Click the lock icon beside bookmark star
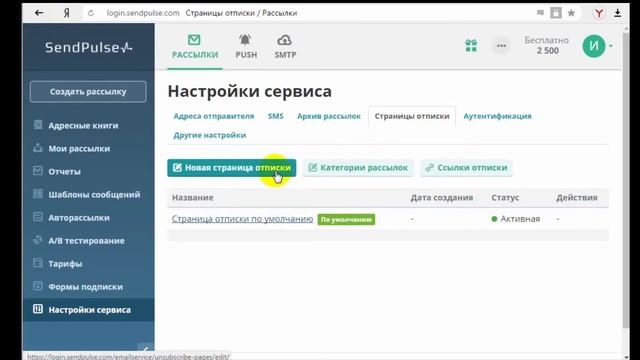The width and height of the screenshot is (640, 360). tap(556, 13)
